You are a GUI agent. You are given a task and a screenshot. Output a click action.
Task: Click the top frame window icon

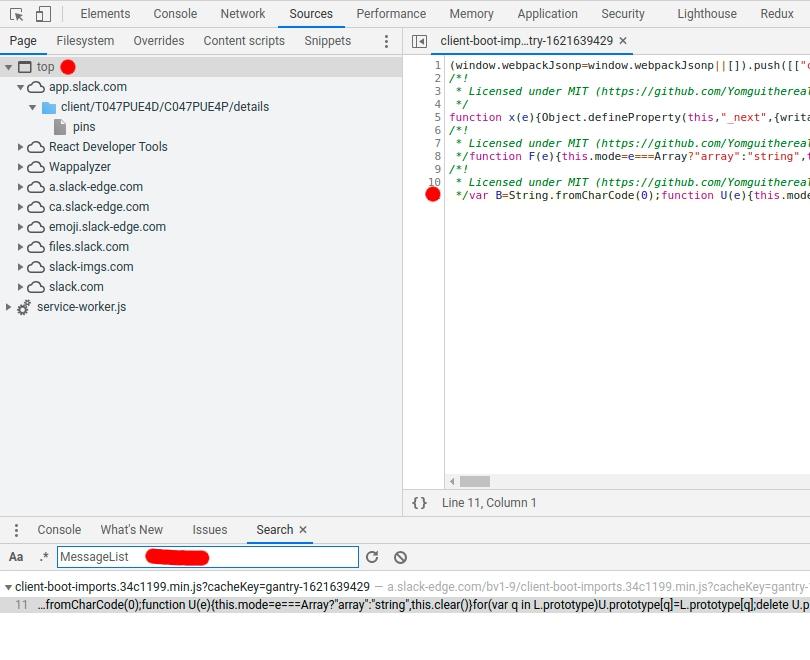24,67
